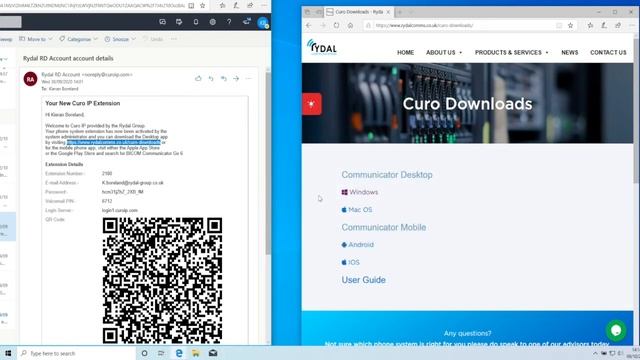Download Communicator Desktop for Mac OS
This screenshot has width=640, height=360.
(x=357, y=210)
